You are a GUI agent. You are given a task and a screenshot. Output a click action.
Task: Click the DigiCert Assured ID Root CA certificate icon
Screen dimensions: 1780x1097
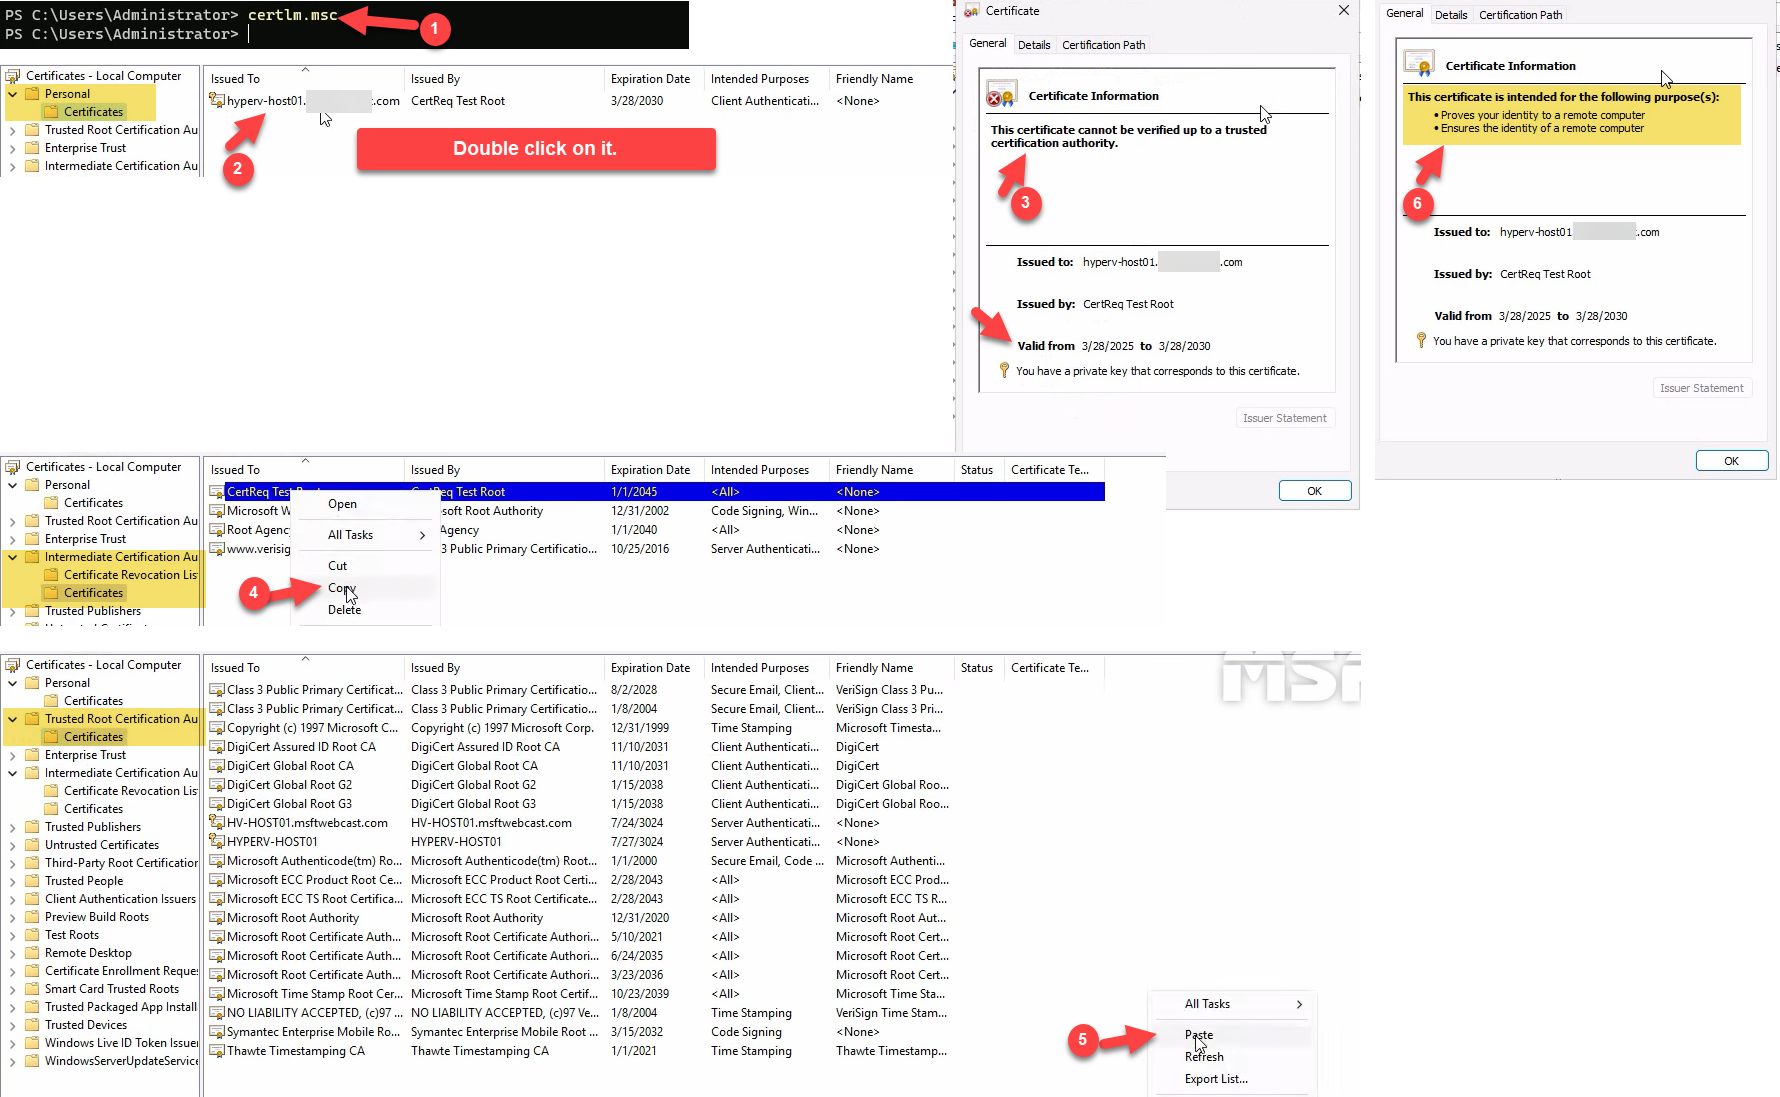point(216,747)
